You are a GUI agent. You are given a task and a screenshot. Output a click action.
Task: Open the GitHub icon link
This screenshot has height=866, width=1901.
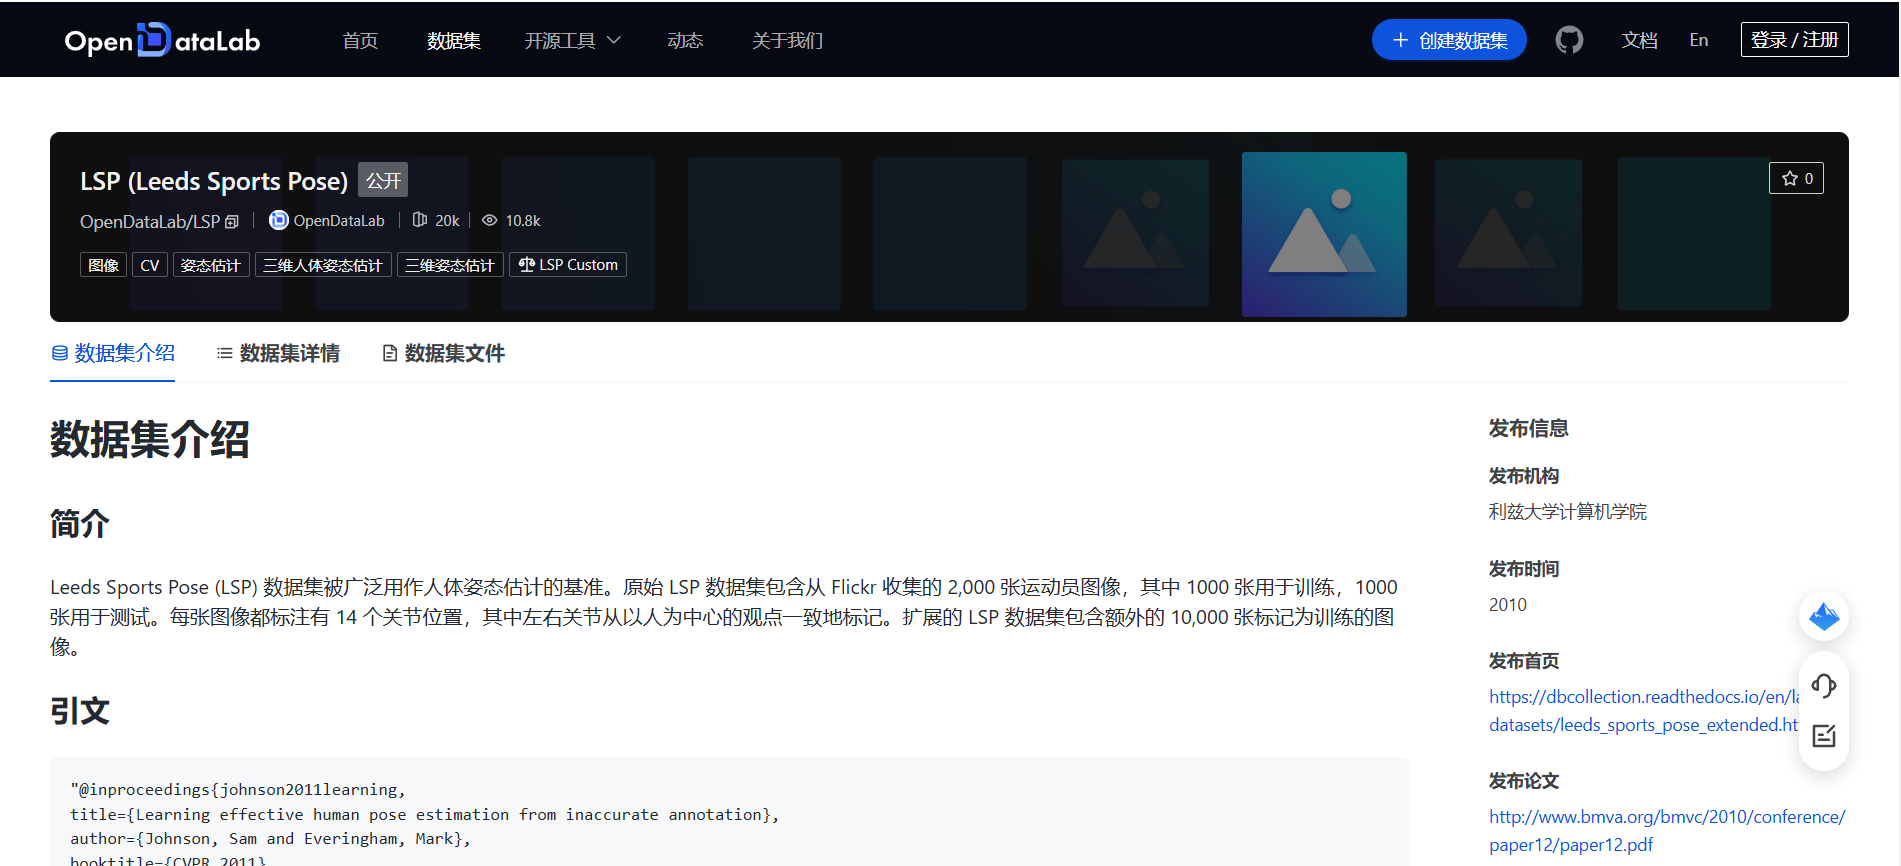1569,40
